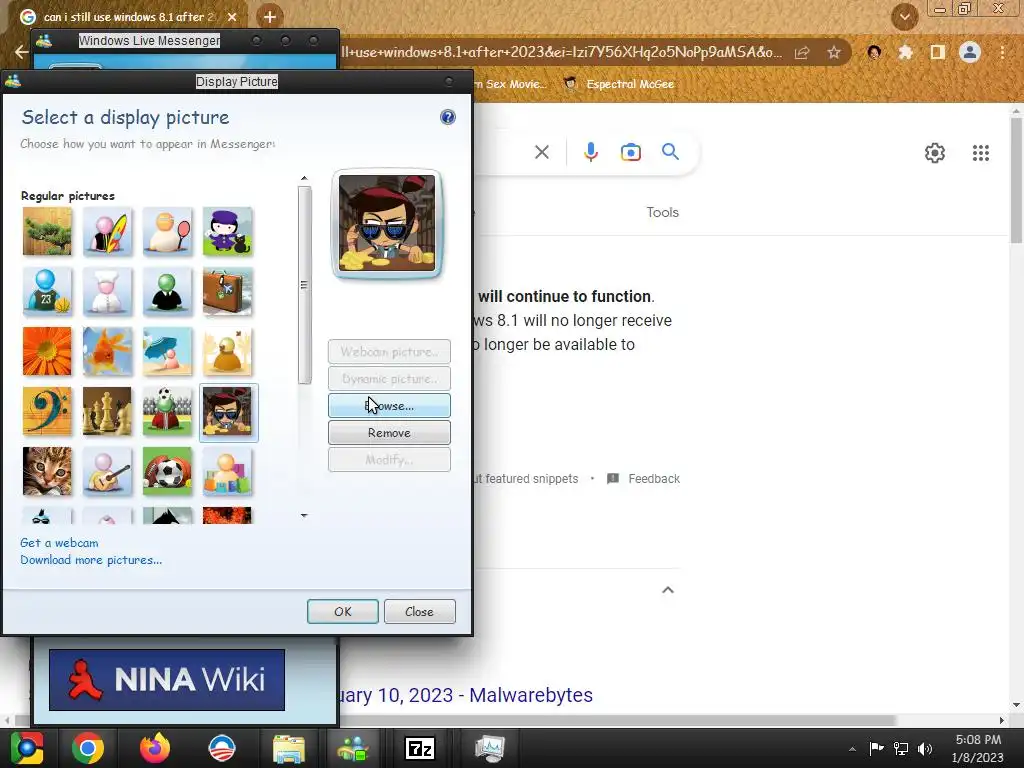
Task: Bookmark this page with star icon
Action: (834, 52)
